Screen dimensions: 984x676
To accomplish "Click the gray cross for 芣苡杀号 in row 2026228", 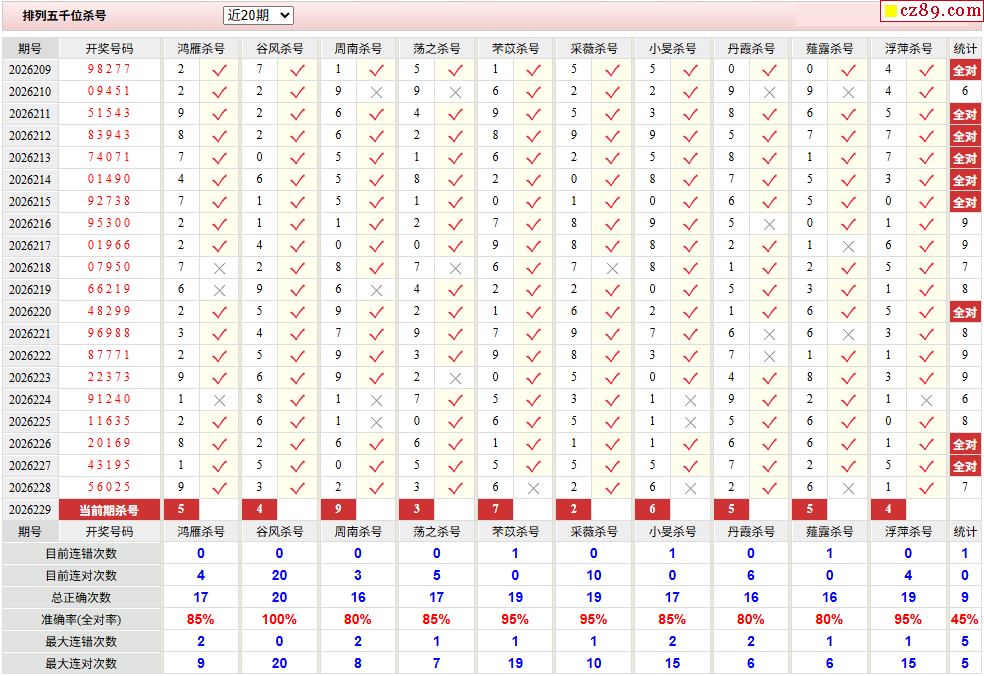I will pos(533,488).
